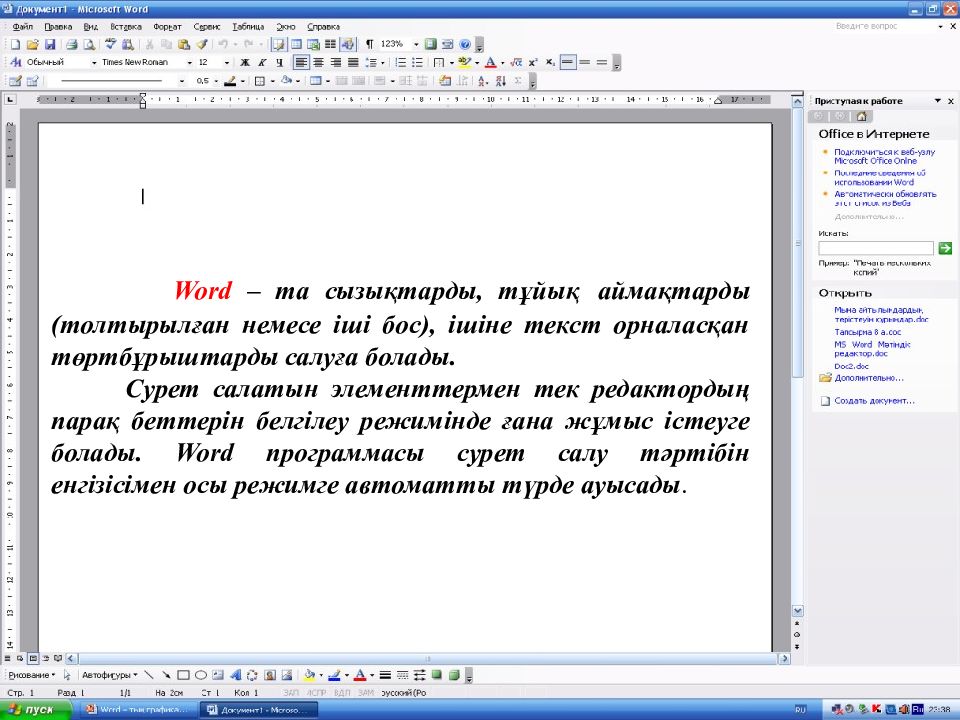Select the Oval drawing tool
Image resolution: width=960 pixels, height=720 pixels.
[x=200, y=675]
